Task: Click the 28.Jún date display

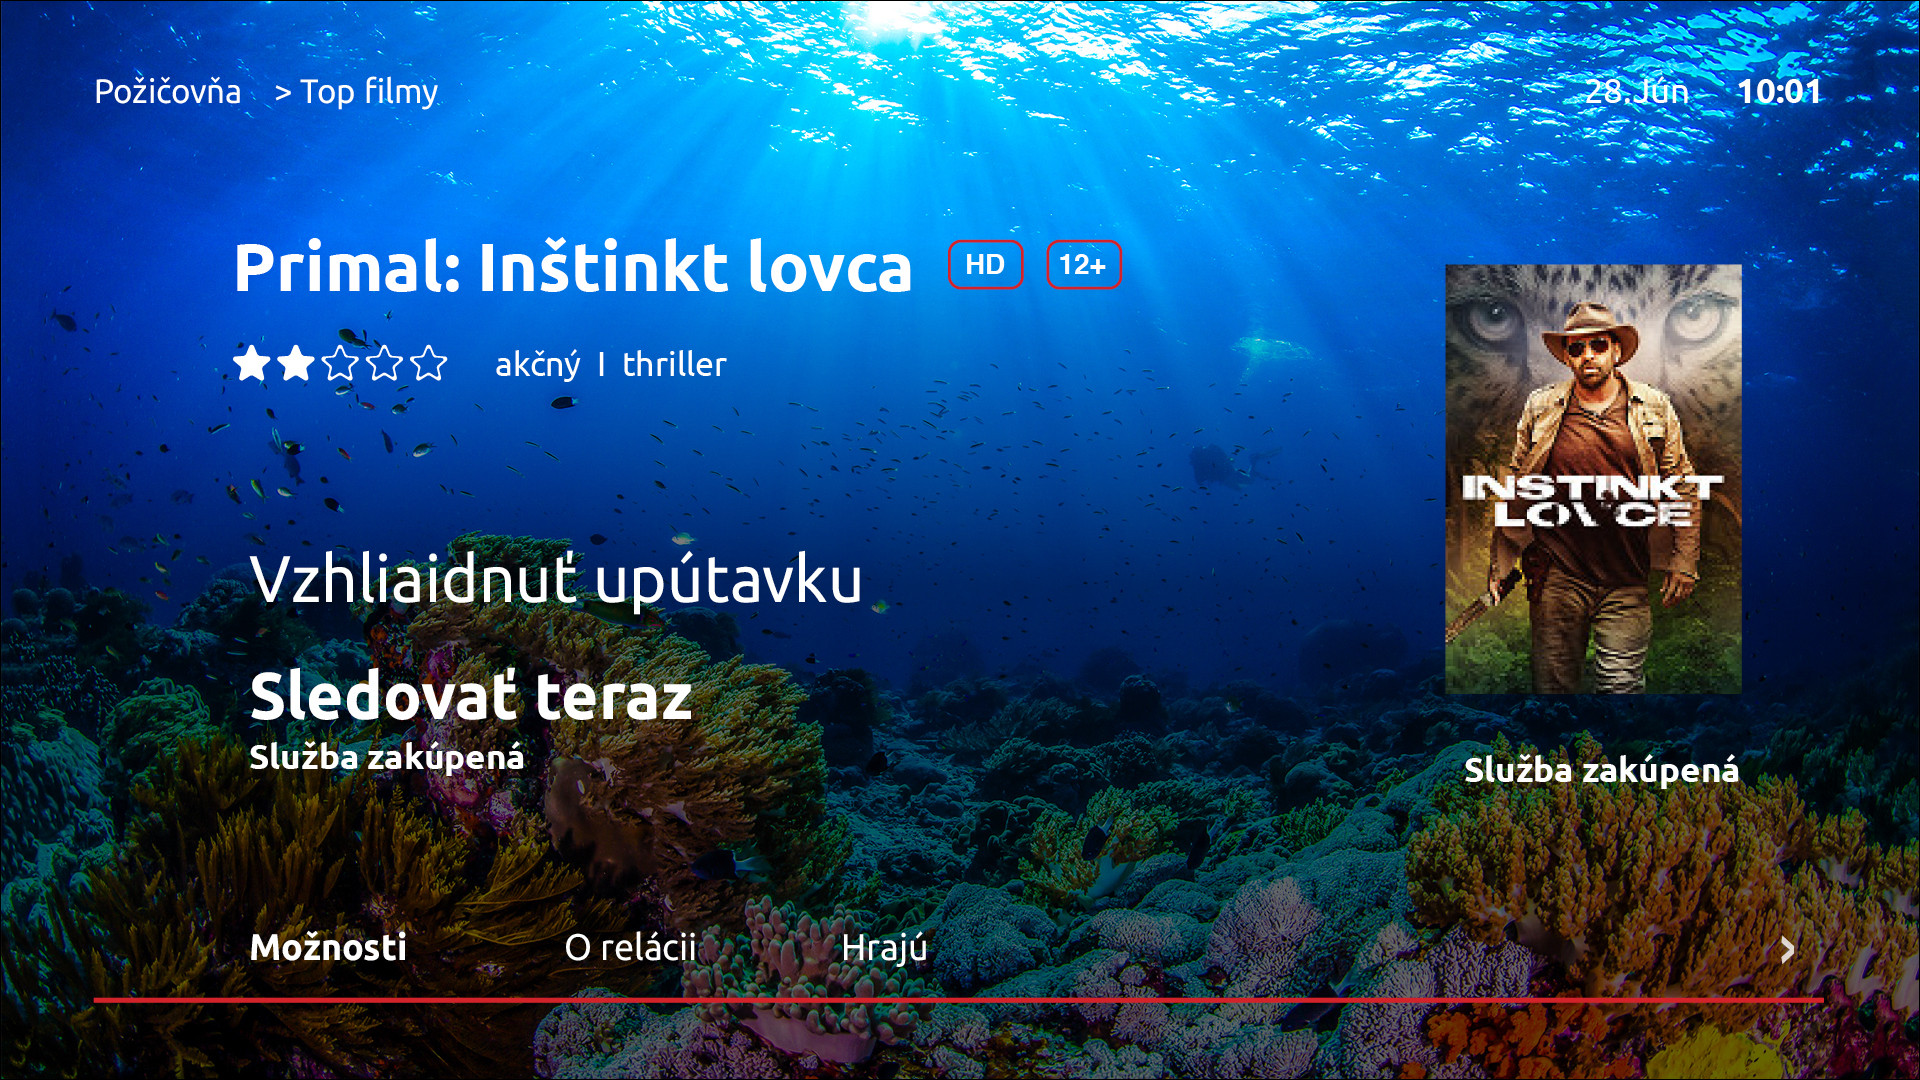Action: pos(1637,92)
